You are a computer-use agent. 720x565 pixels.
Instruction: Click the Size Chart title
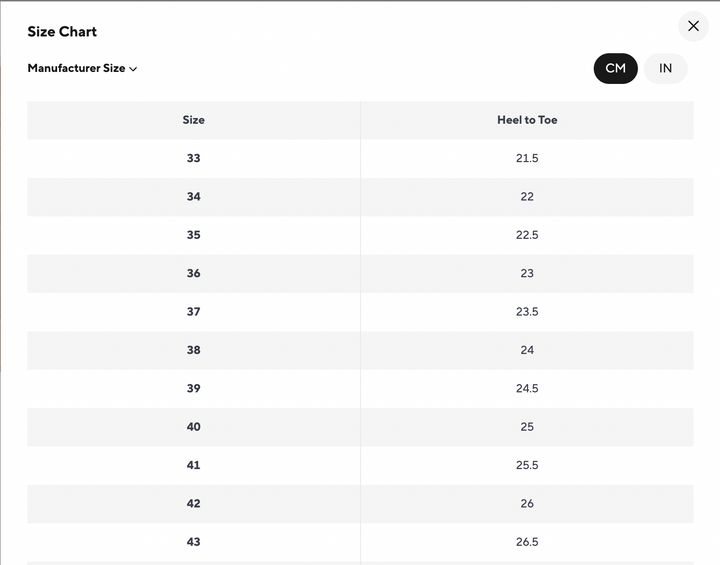click(62, 32)
